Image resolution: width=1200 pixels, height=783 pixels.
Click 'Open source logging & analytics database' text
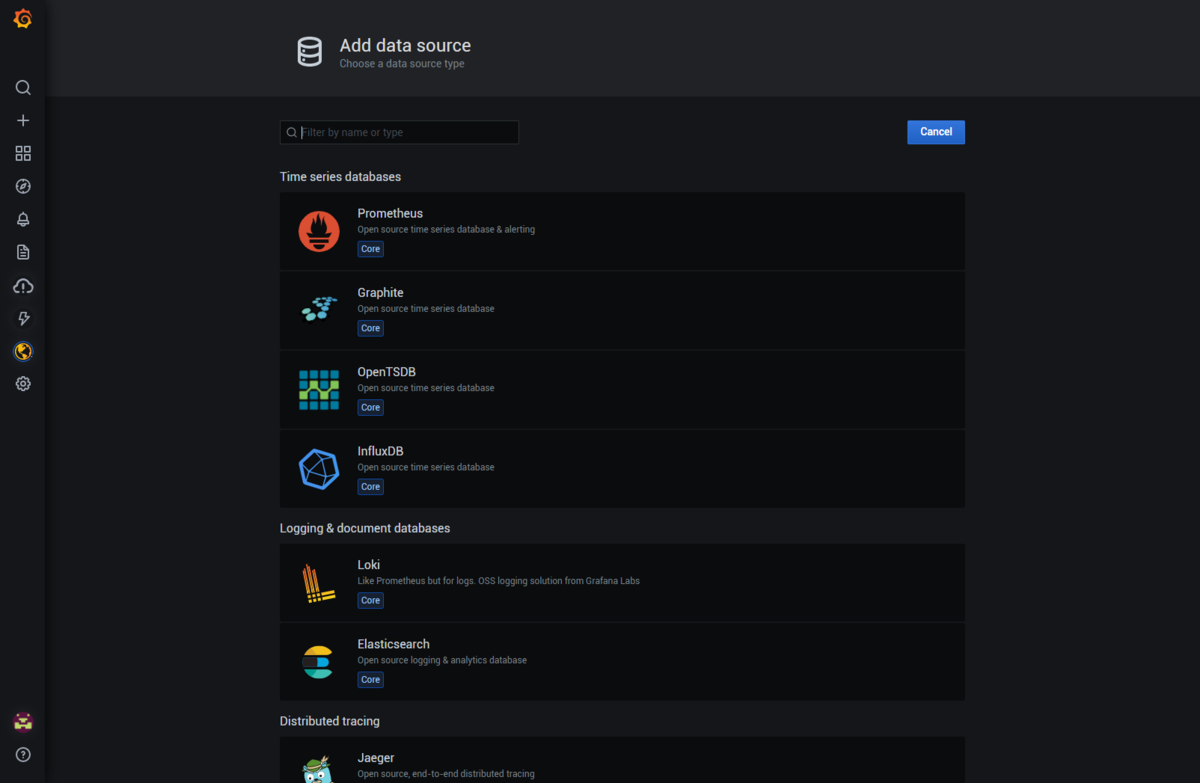point(442,660)
